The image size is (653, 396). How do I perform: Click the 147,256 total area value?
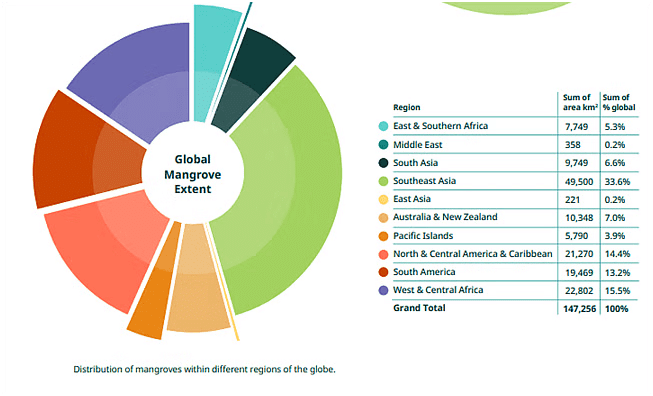[580, 309]
